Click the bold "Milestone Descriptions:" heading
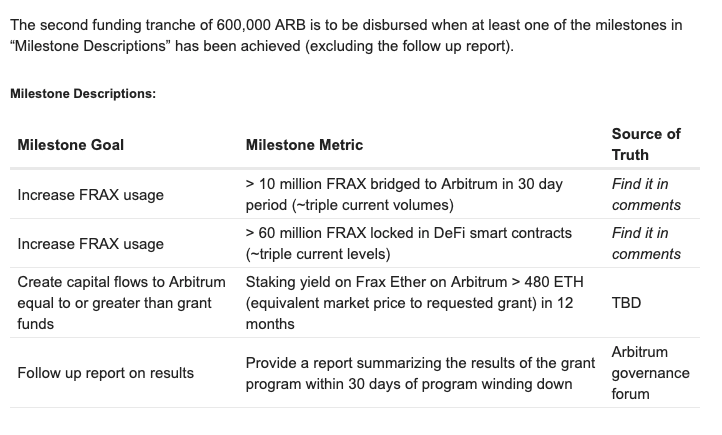The width and height of the screenshot is (722, 435). (x=83, y=94)
